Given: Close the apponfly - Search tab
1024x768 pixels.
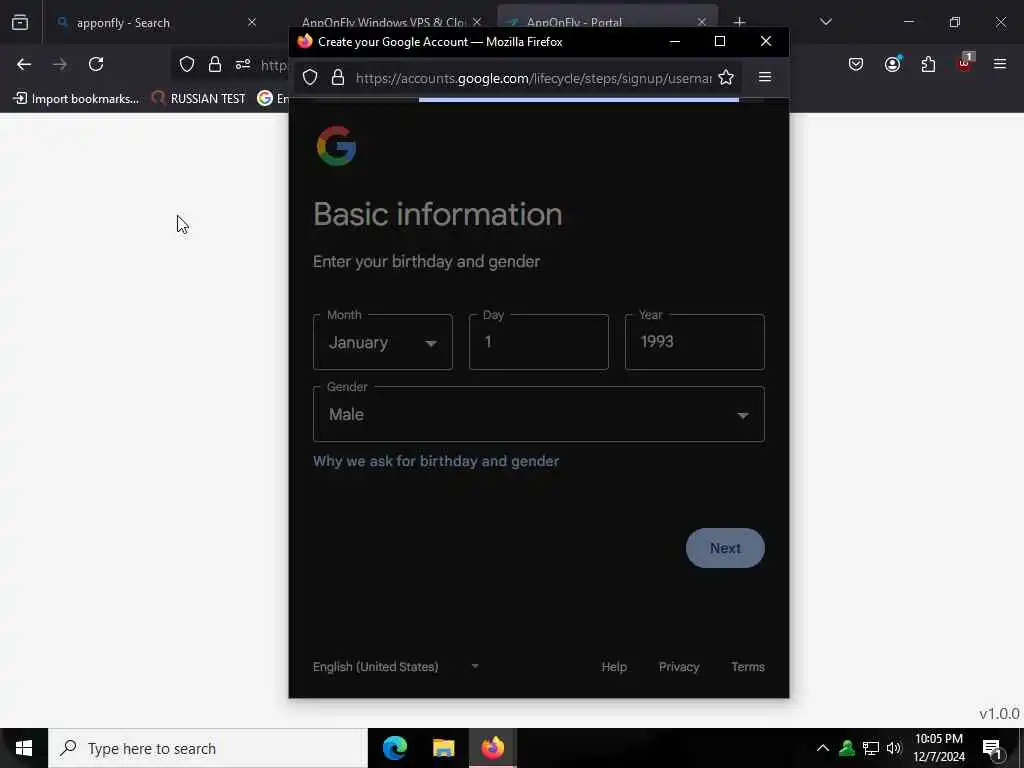Looking at the screenshot, I should tap(252, 22).
